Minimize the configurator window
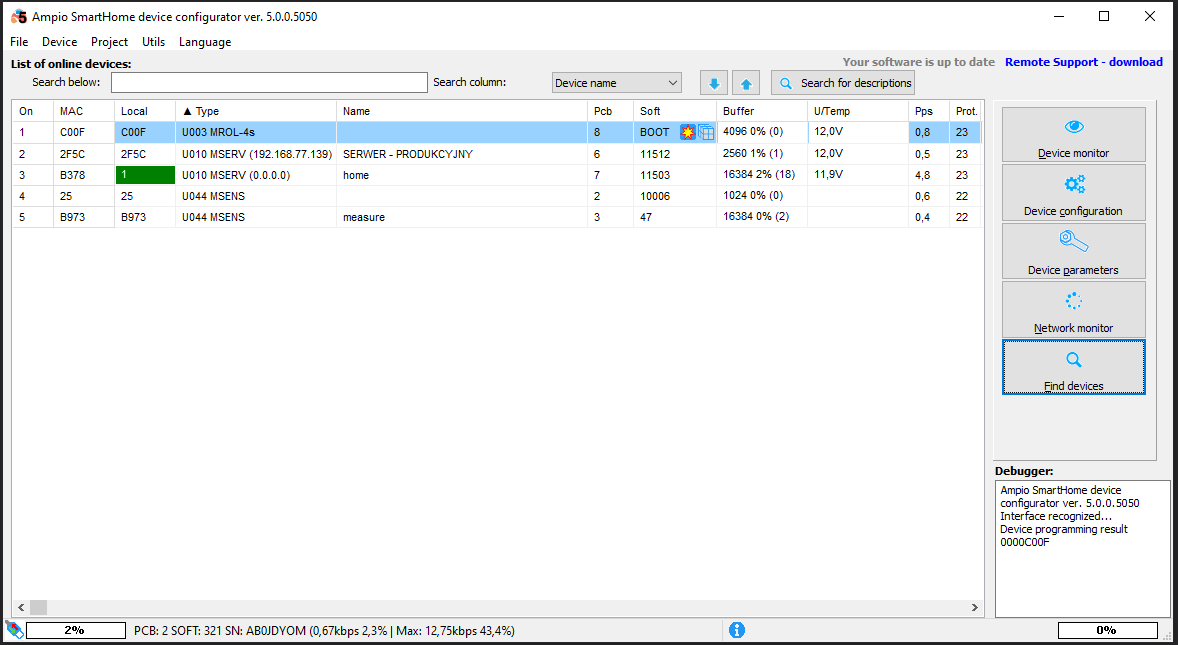 point(1059,17)
